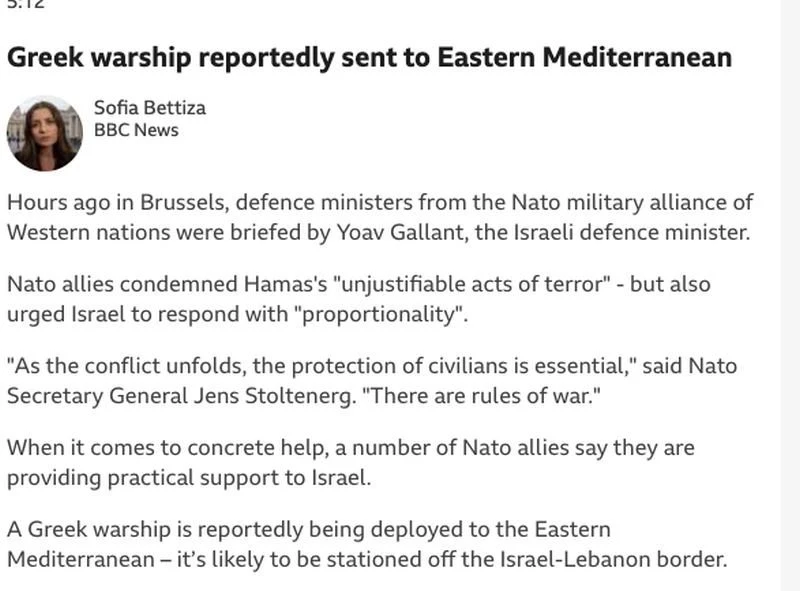Select the author name Sofia Bettiza
The width and height of the screenshot is (800, 591).
(149, 107)
